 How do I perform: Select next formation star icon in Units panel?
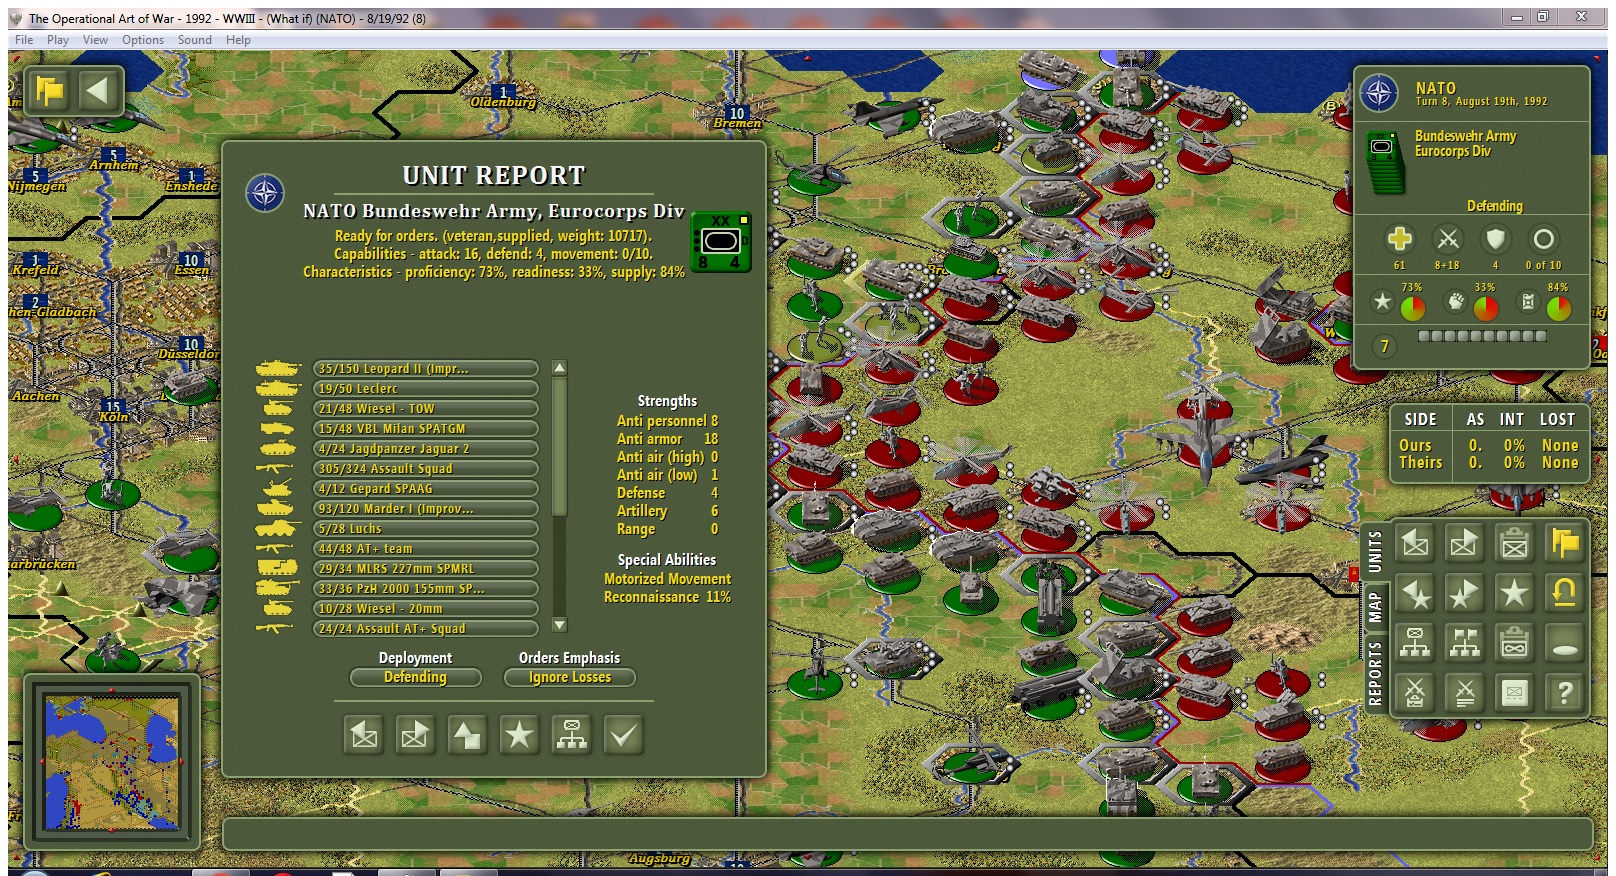coord(1464,593)
